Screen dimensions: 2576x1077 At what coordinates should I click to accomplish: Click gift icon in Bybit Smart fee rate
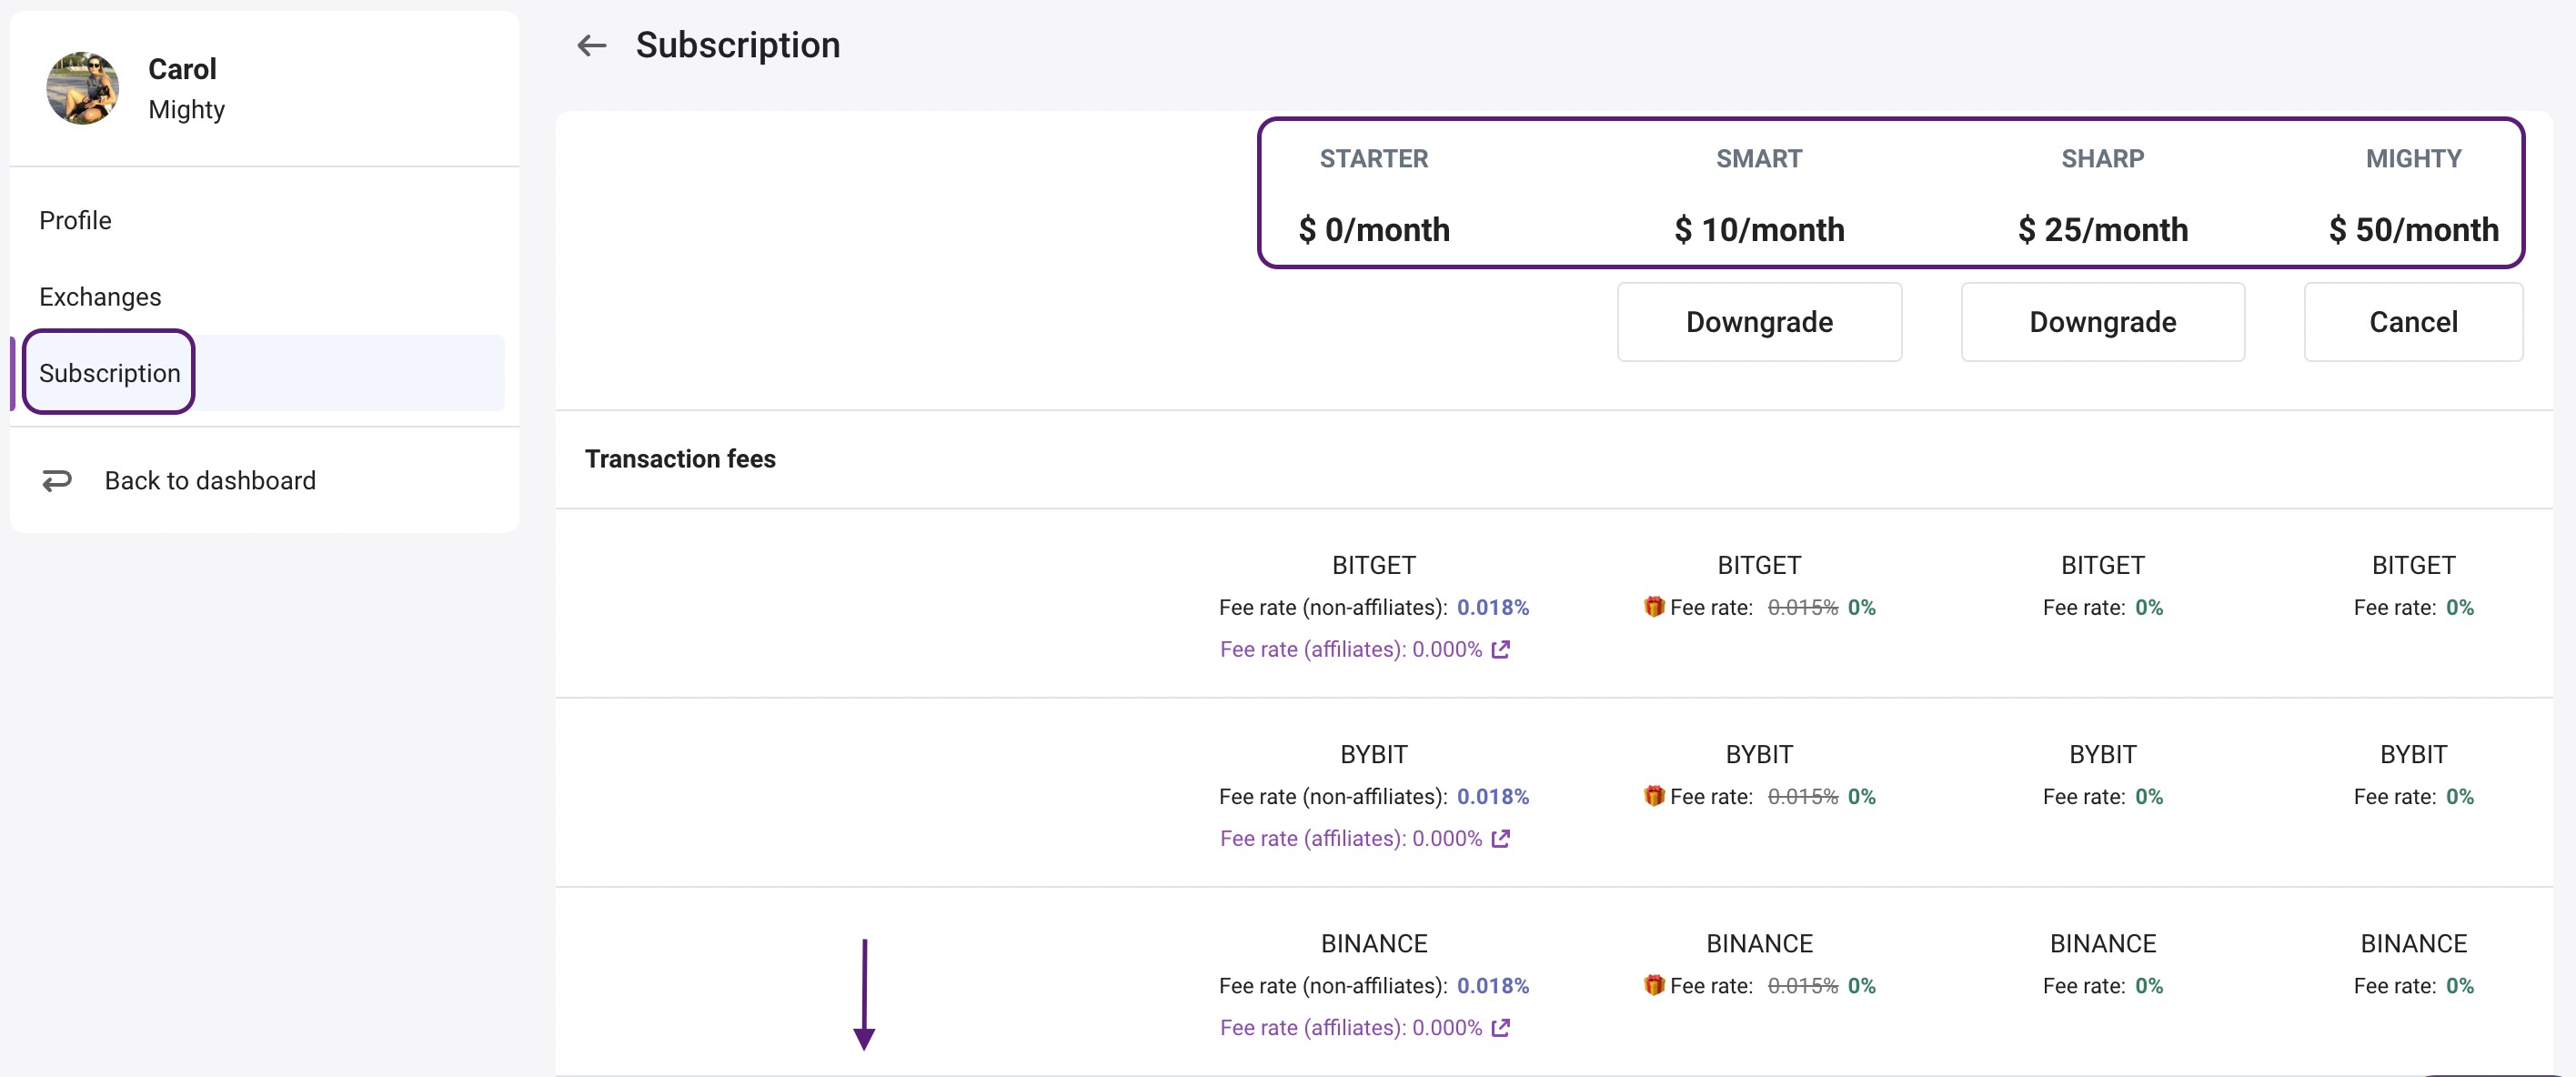click(x=1654, y=795)
